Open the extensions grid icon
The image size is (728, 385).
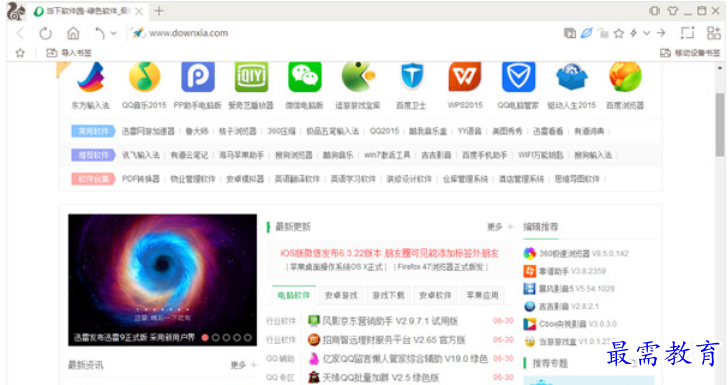(713, 33)
